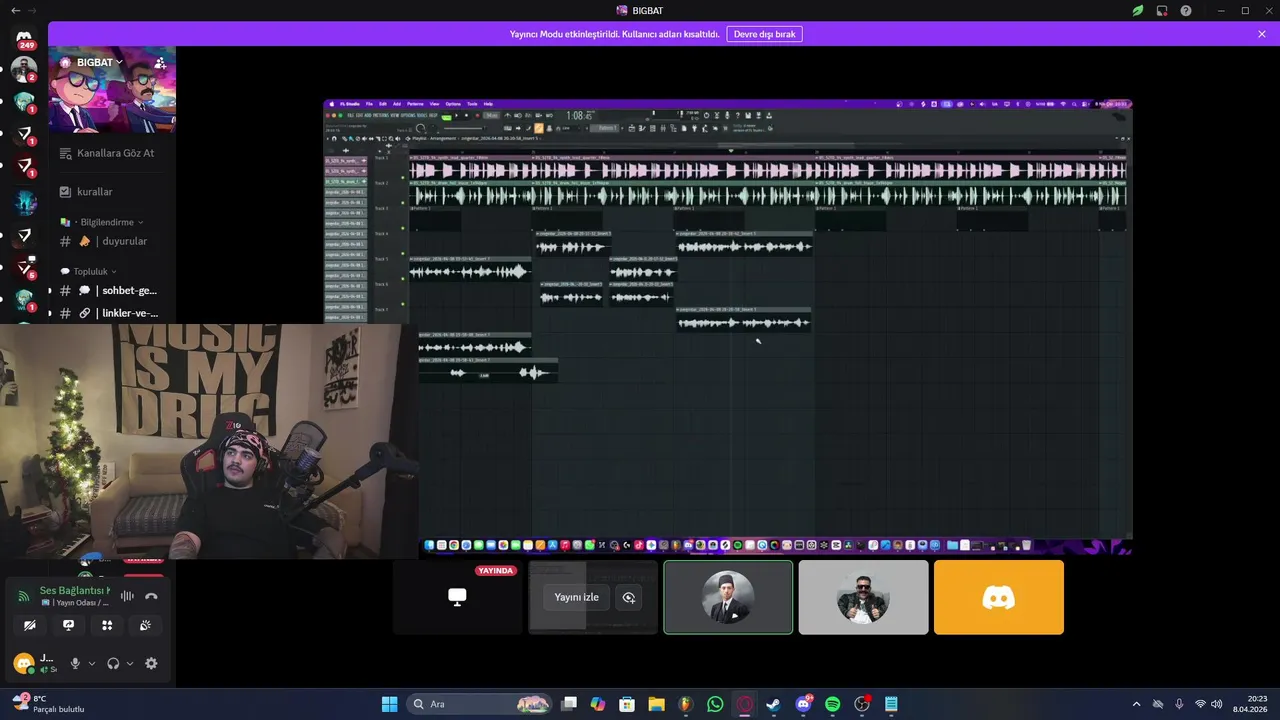Toggle the camera on in voice panel
Image resolution: width=1280 pixels, height=720 pixels.
pyautogui.click(x=30, y=625)
